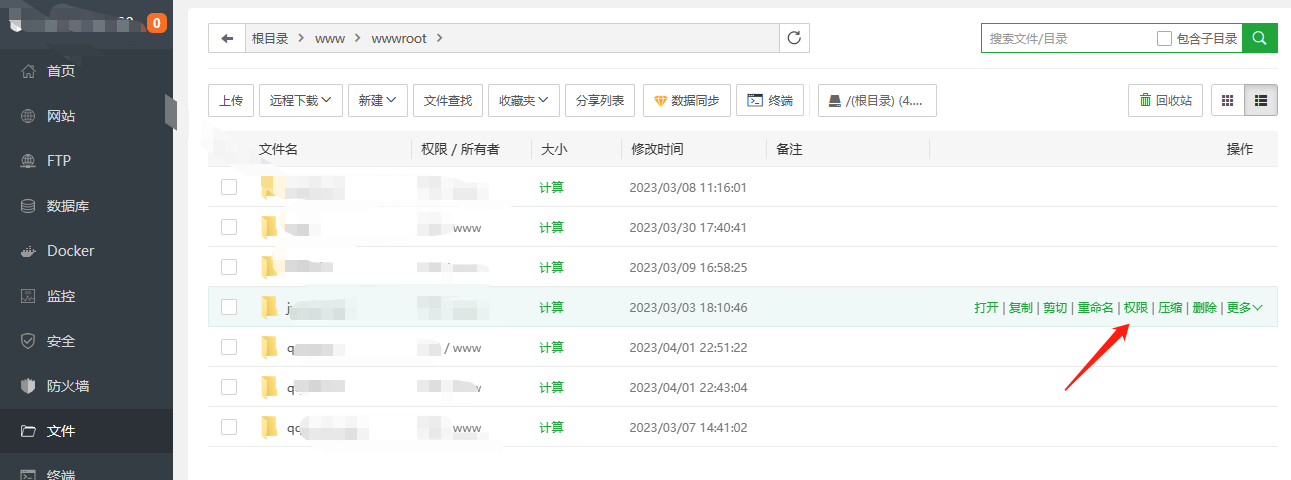Check the row dated 2023/03/30 17:40:41
Screen dimensions: 1291x480
(x=229, y=227)
